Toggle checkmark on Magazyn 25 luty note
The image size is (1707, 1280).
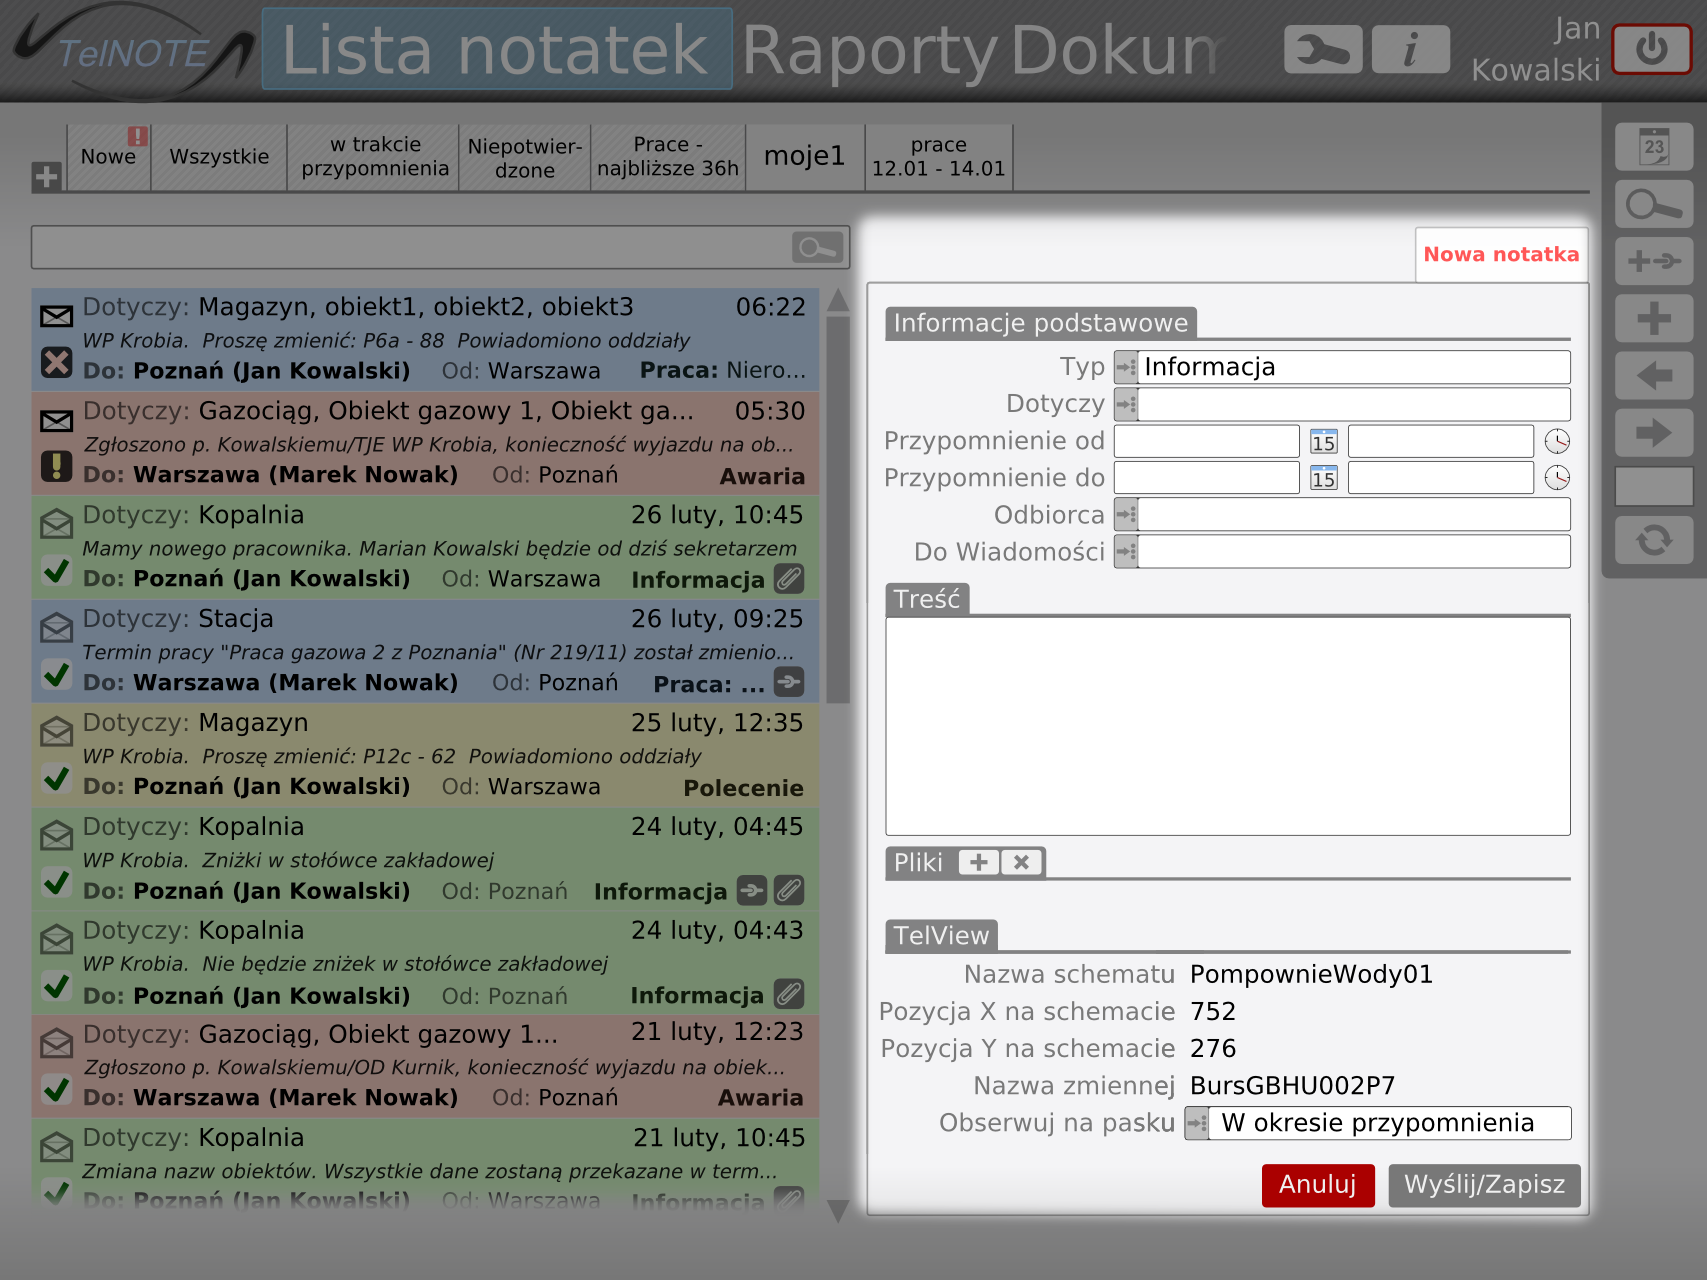click(57, 778)
